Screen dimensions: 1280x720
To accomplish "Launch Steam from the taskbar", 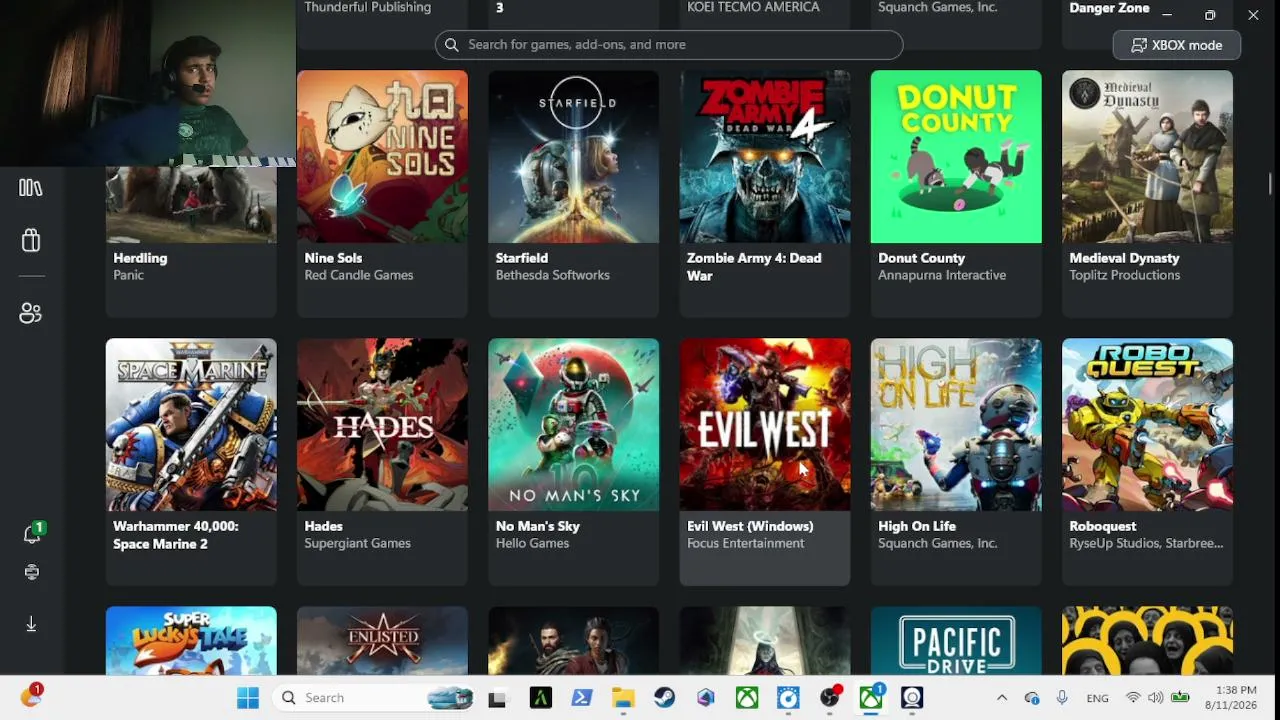I will tap(665, 698).
